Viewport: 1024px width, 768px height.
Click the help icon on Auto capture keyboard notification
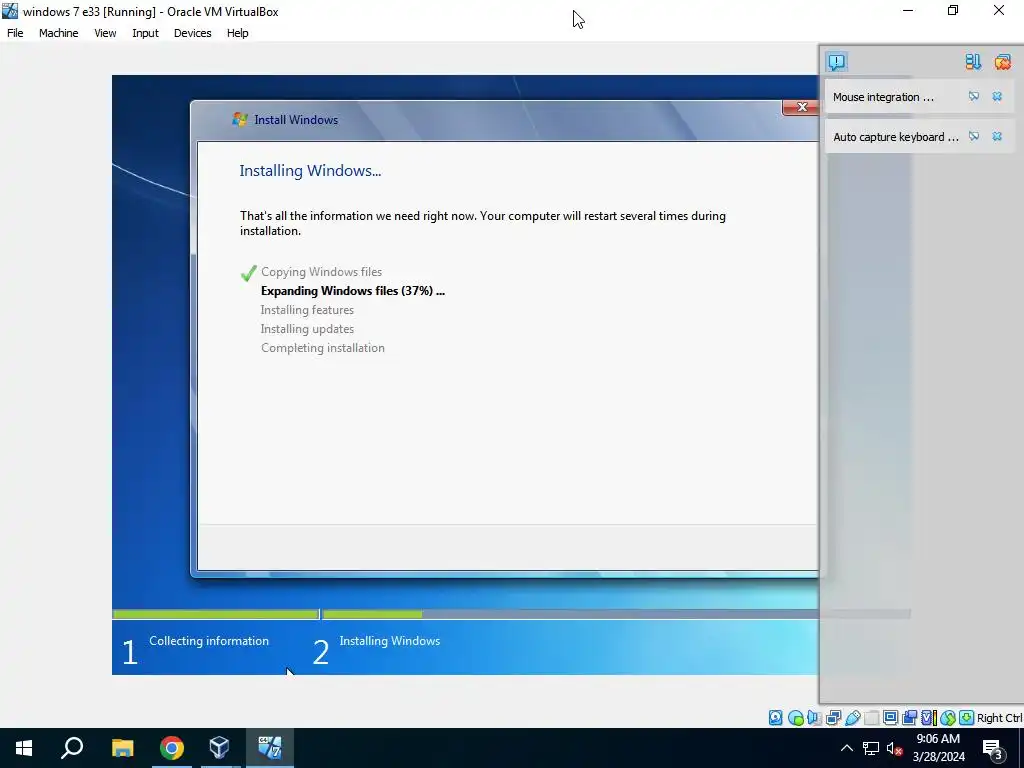[x=974, y=136]
